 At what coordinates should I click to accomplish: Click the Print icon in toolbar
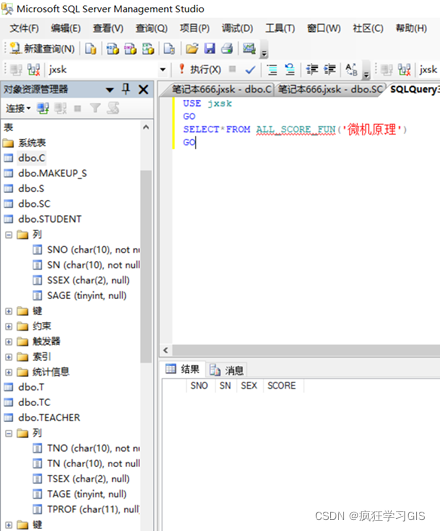(x=227, y=49)
